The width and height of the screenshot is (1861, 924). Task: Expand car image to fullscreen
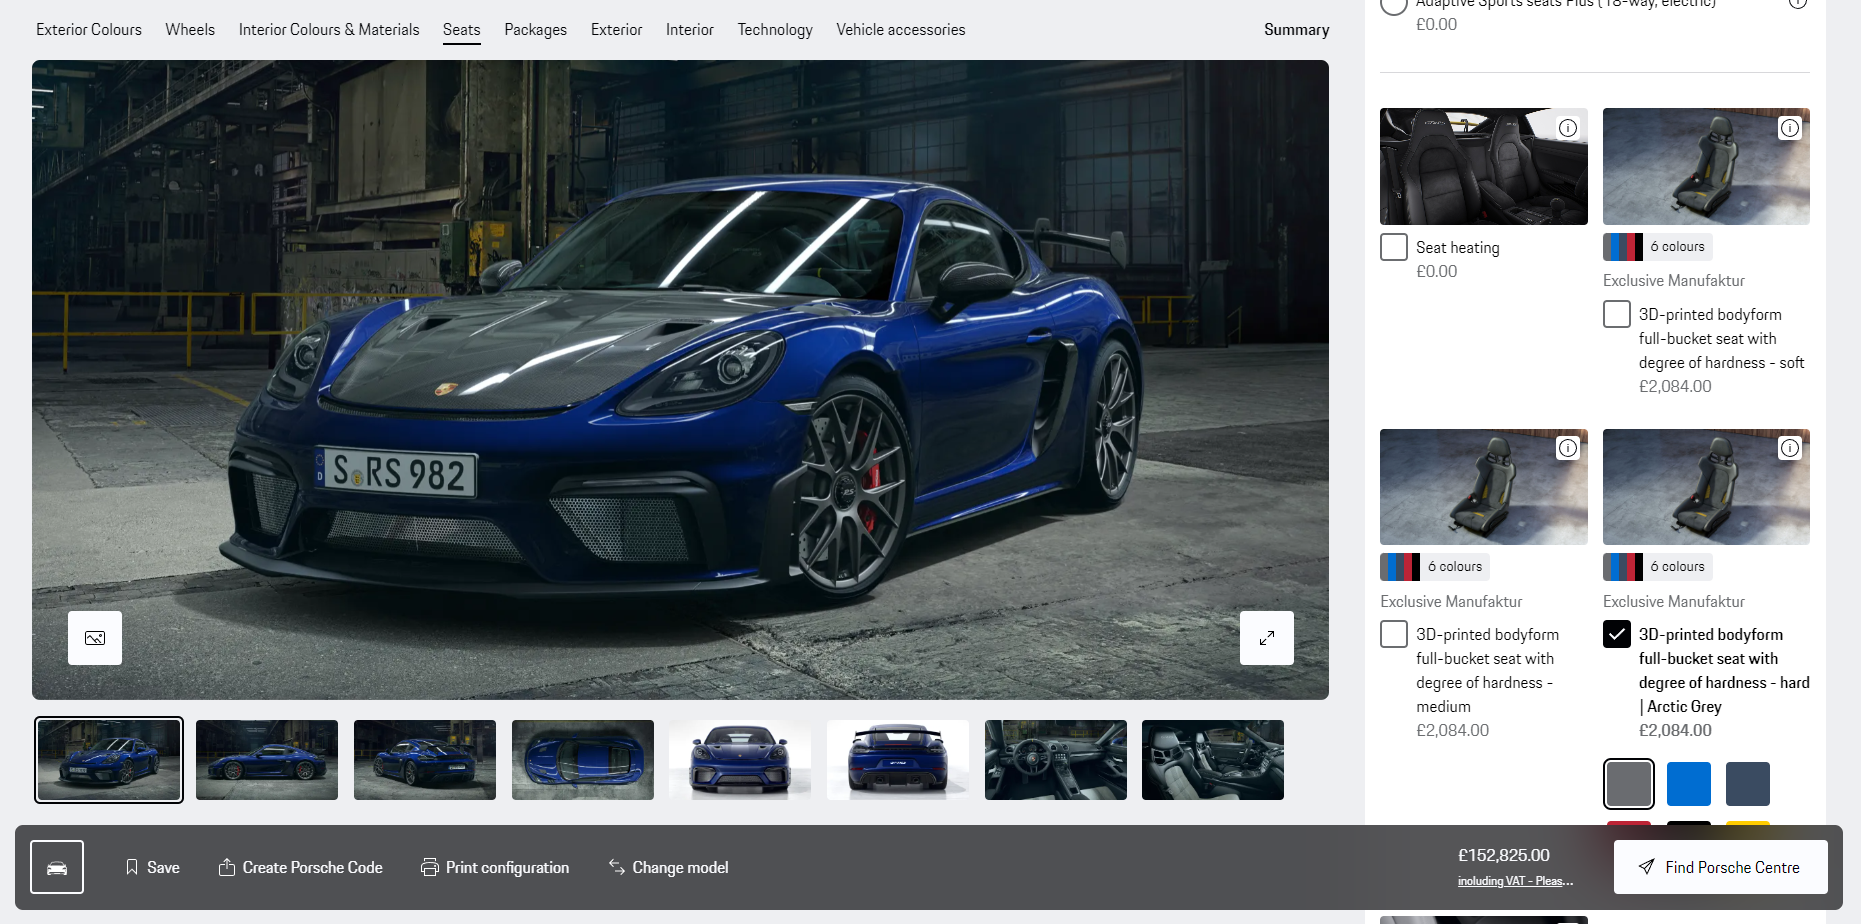pos(1267,638)
